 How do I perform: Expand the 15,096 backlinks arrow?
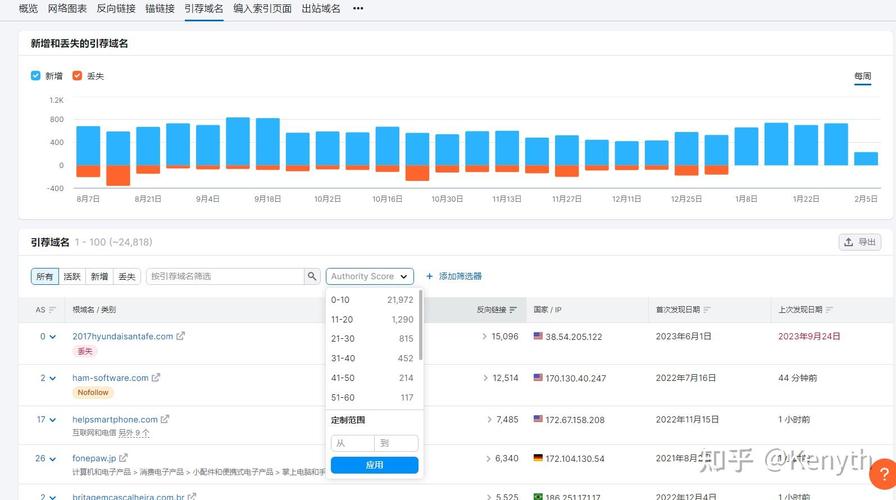[485, 337]
